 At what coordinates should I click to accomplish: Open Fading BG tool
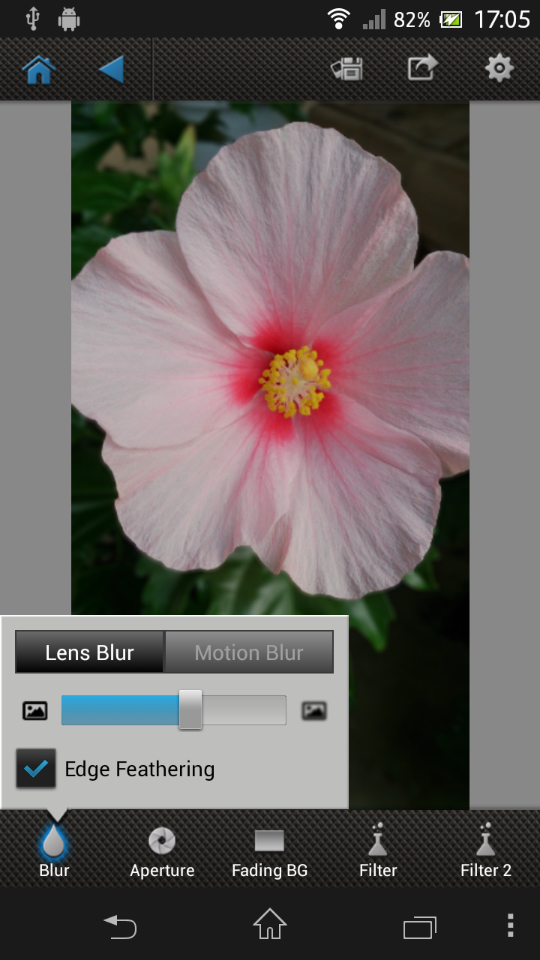click(269, 852)
